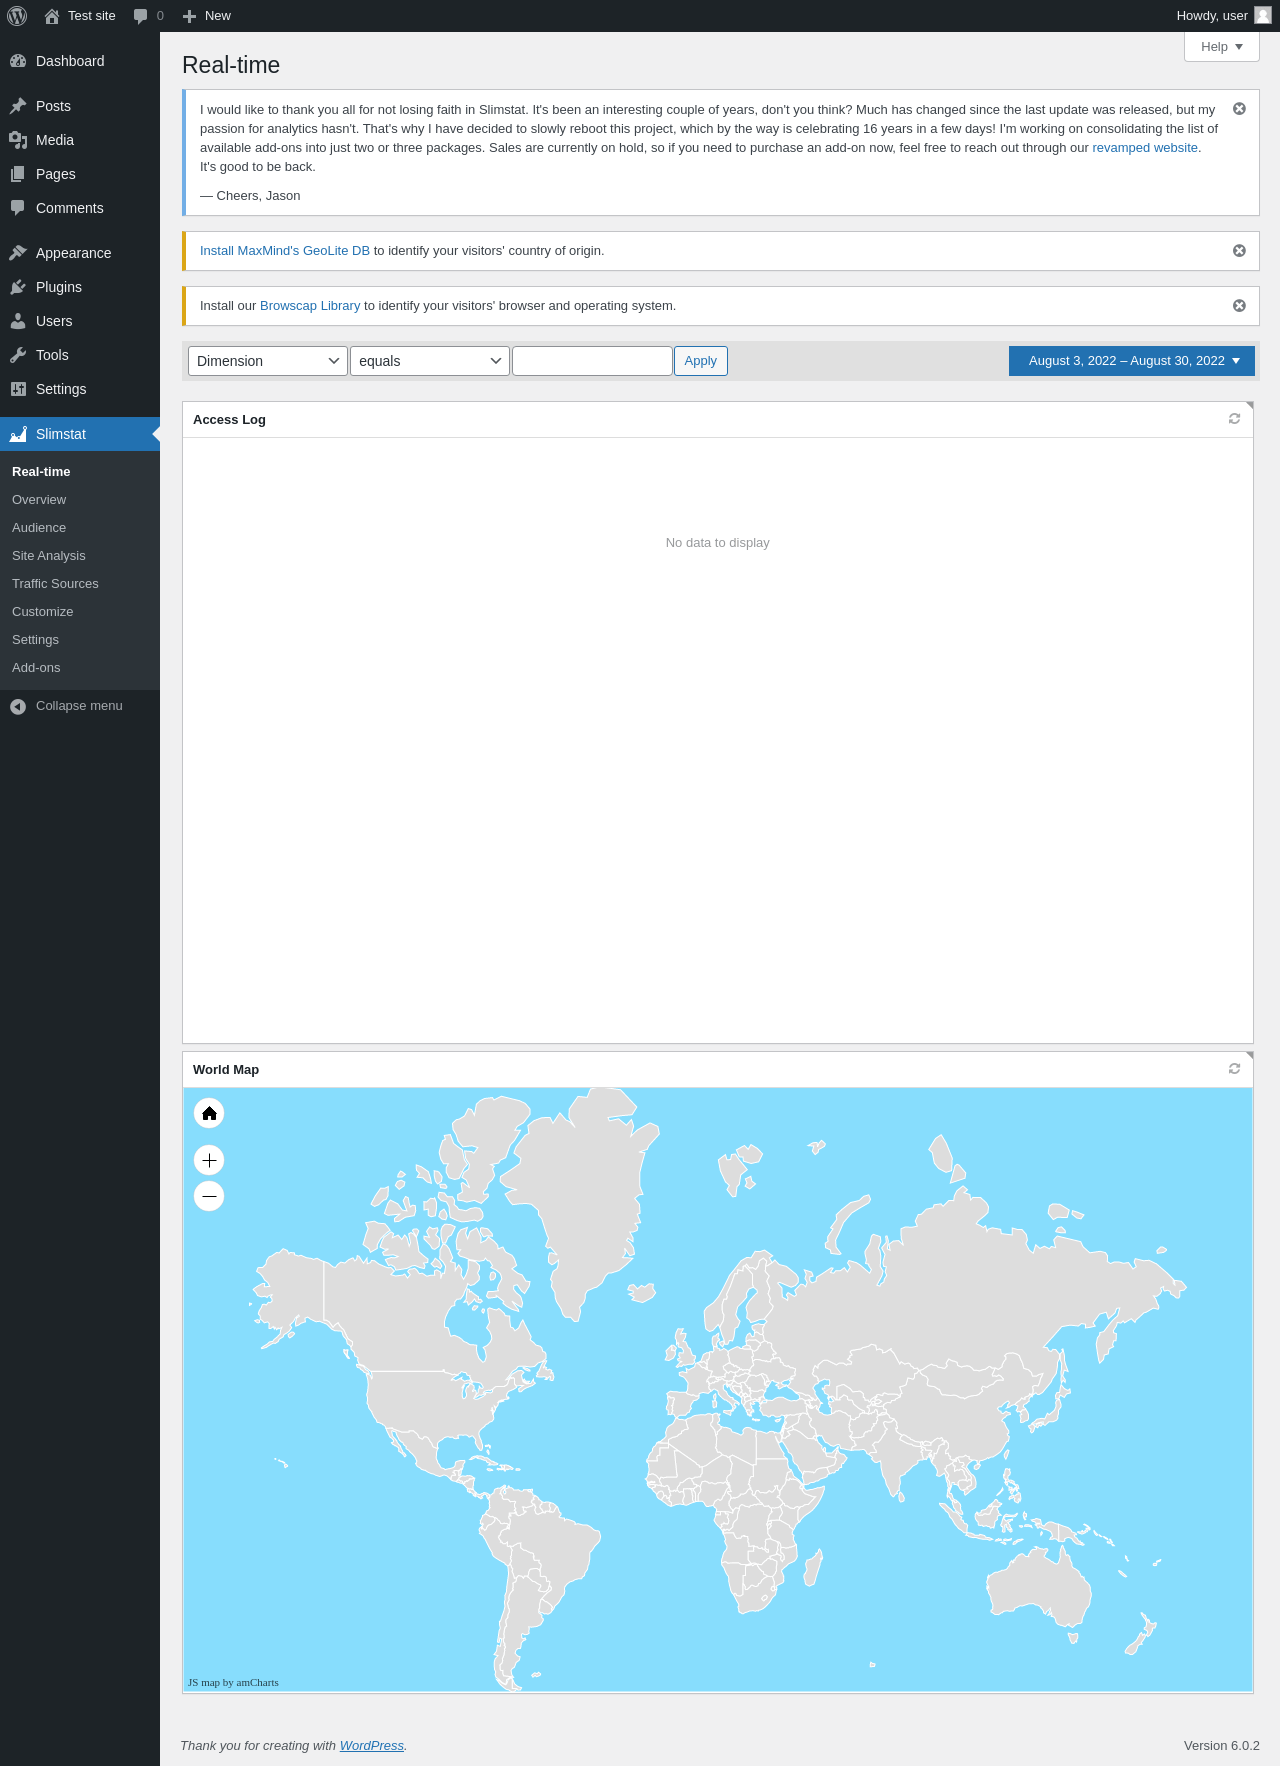Click the Users icon in sidebar
The height and width of the screenshot is (1766, 1280).
tap(18, 321)
